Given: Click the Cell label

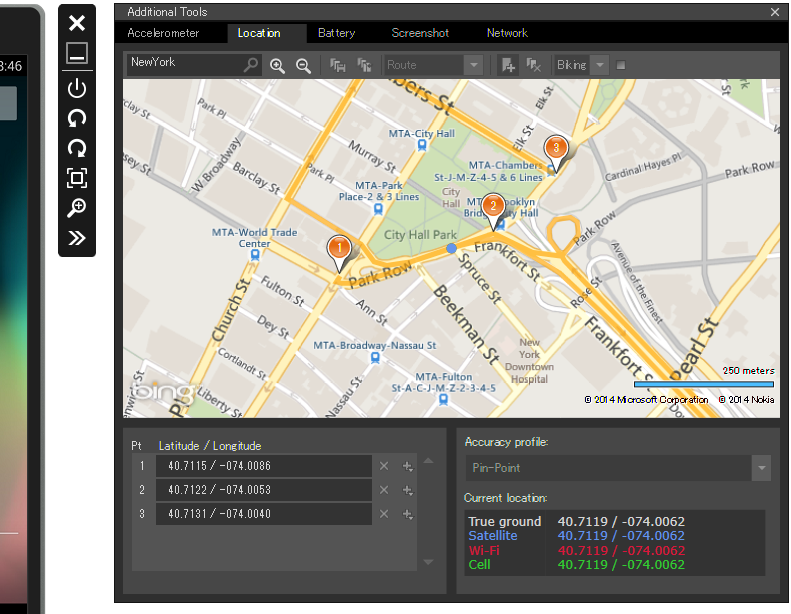Looking at the screenshot, I should point(479,565).
